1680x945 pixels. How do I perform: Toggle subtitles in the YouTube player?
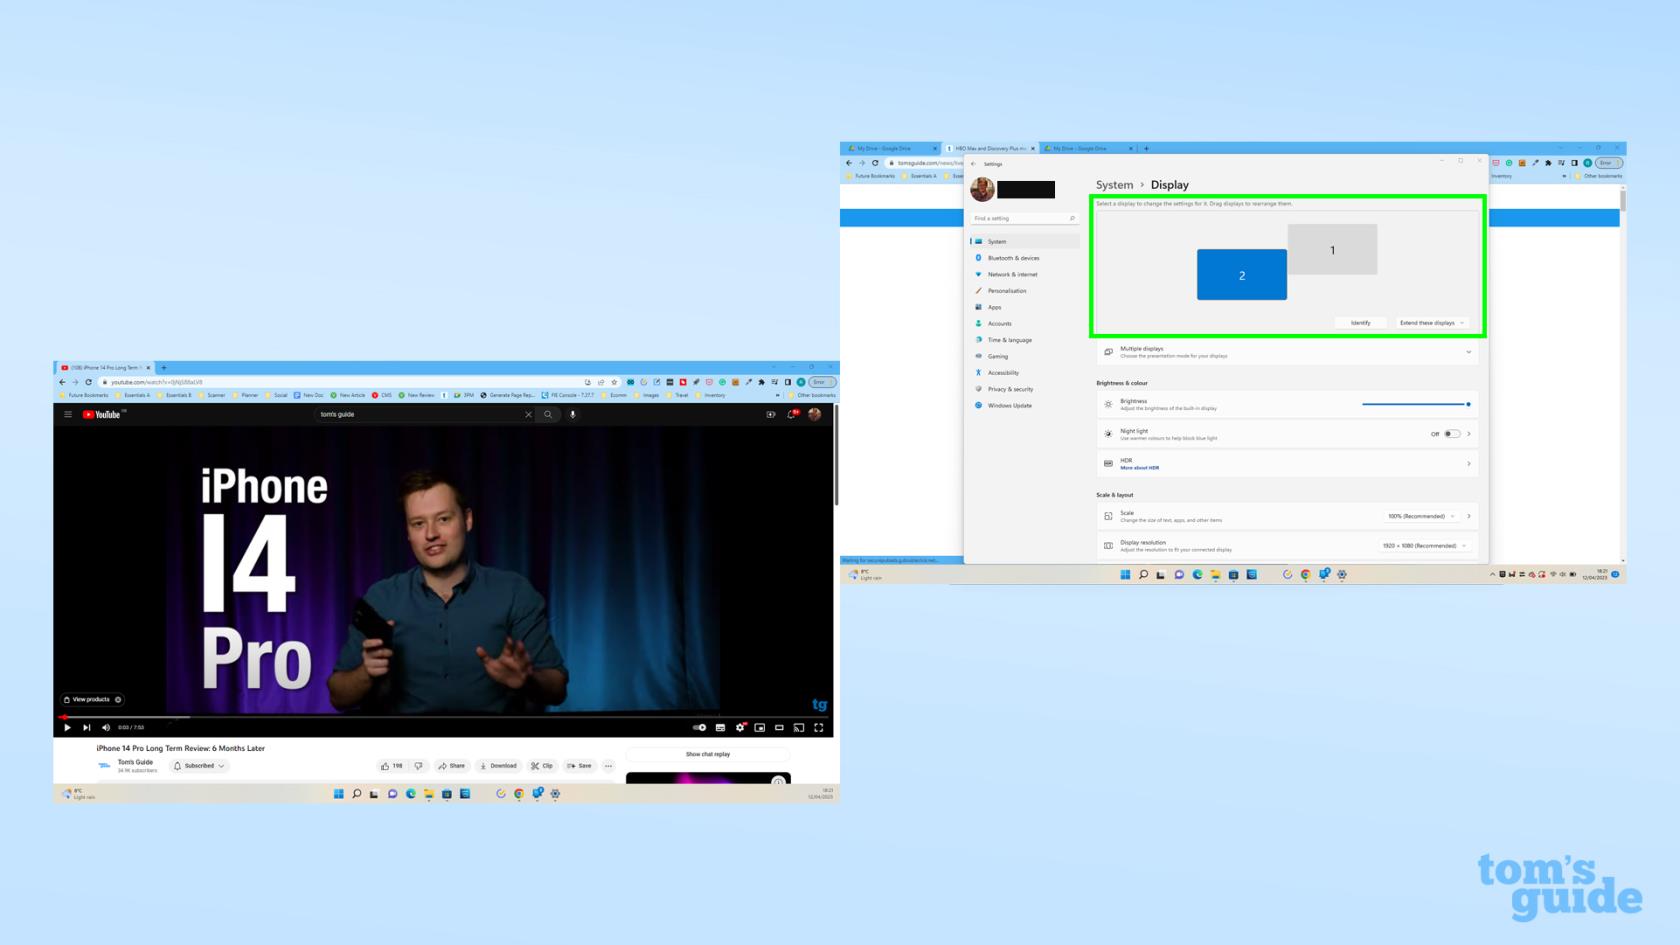pos(720,727)
